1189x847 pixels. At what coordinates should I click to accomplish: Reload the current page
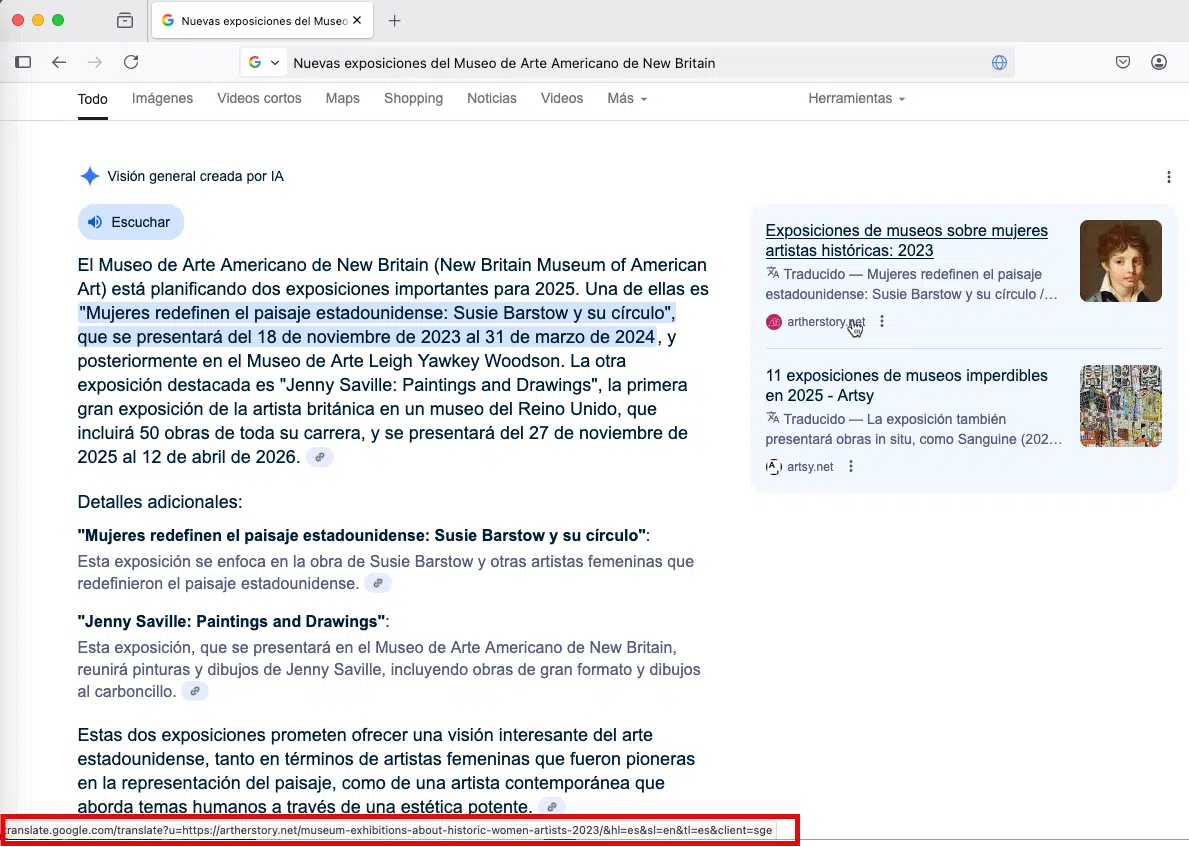click(131, 62)
